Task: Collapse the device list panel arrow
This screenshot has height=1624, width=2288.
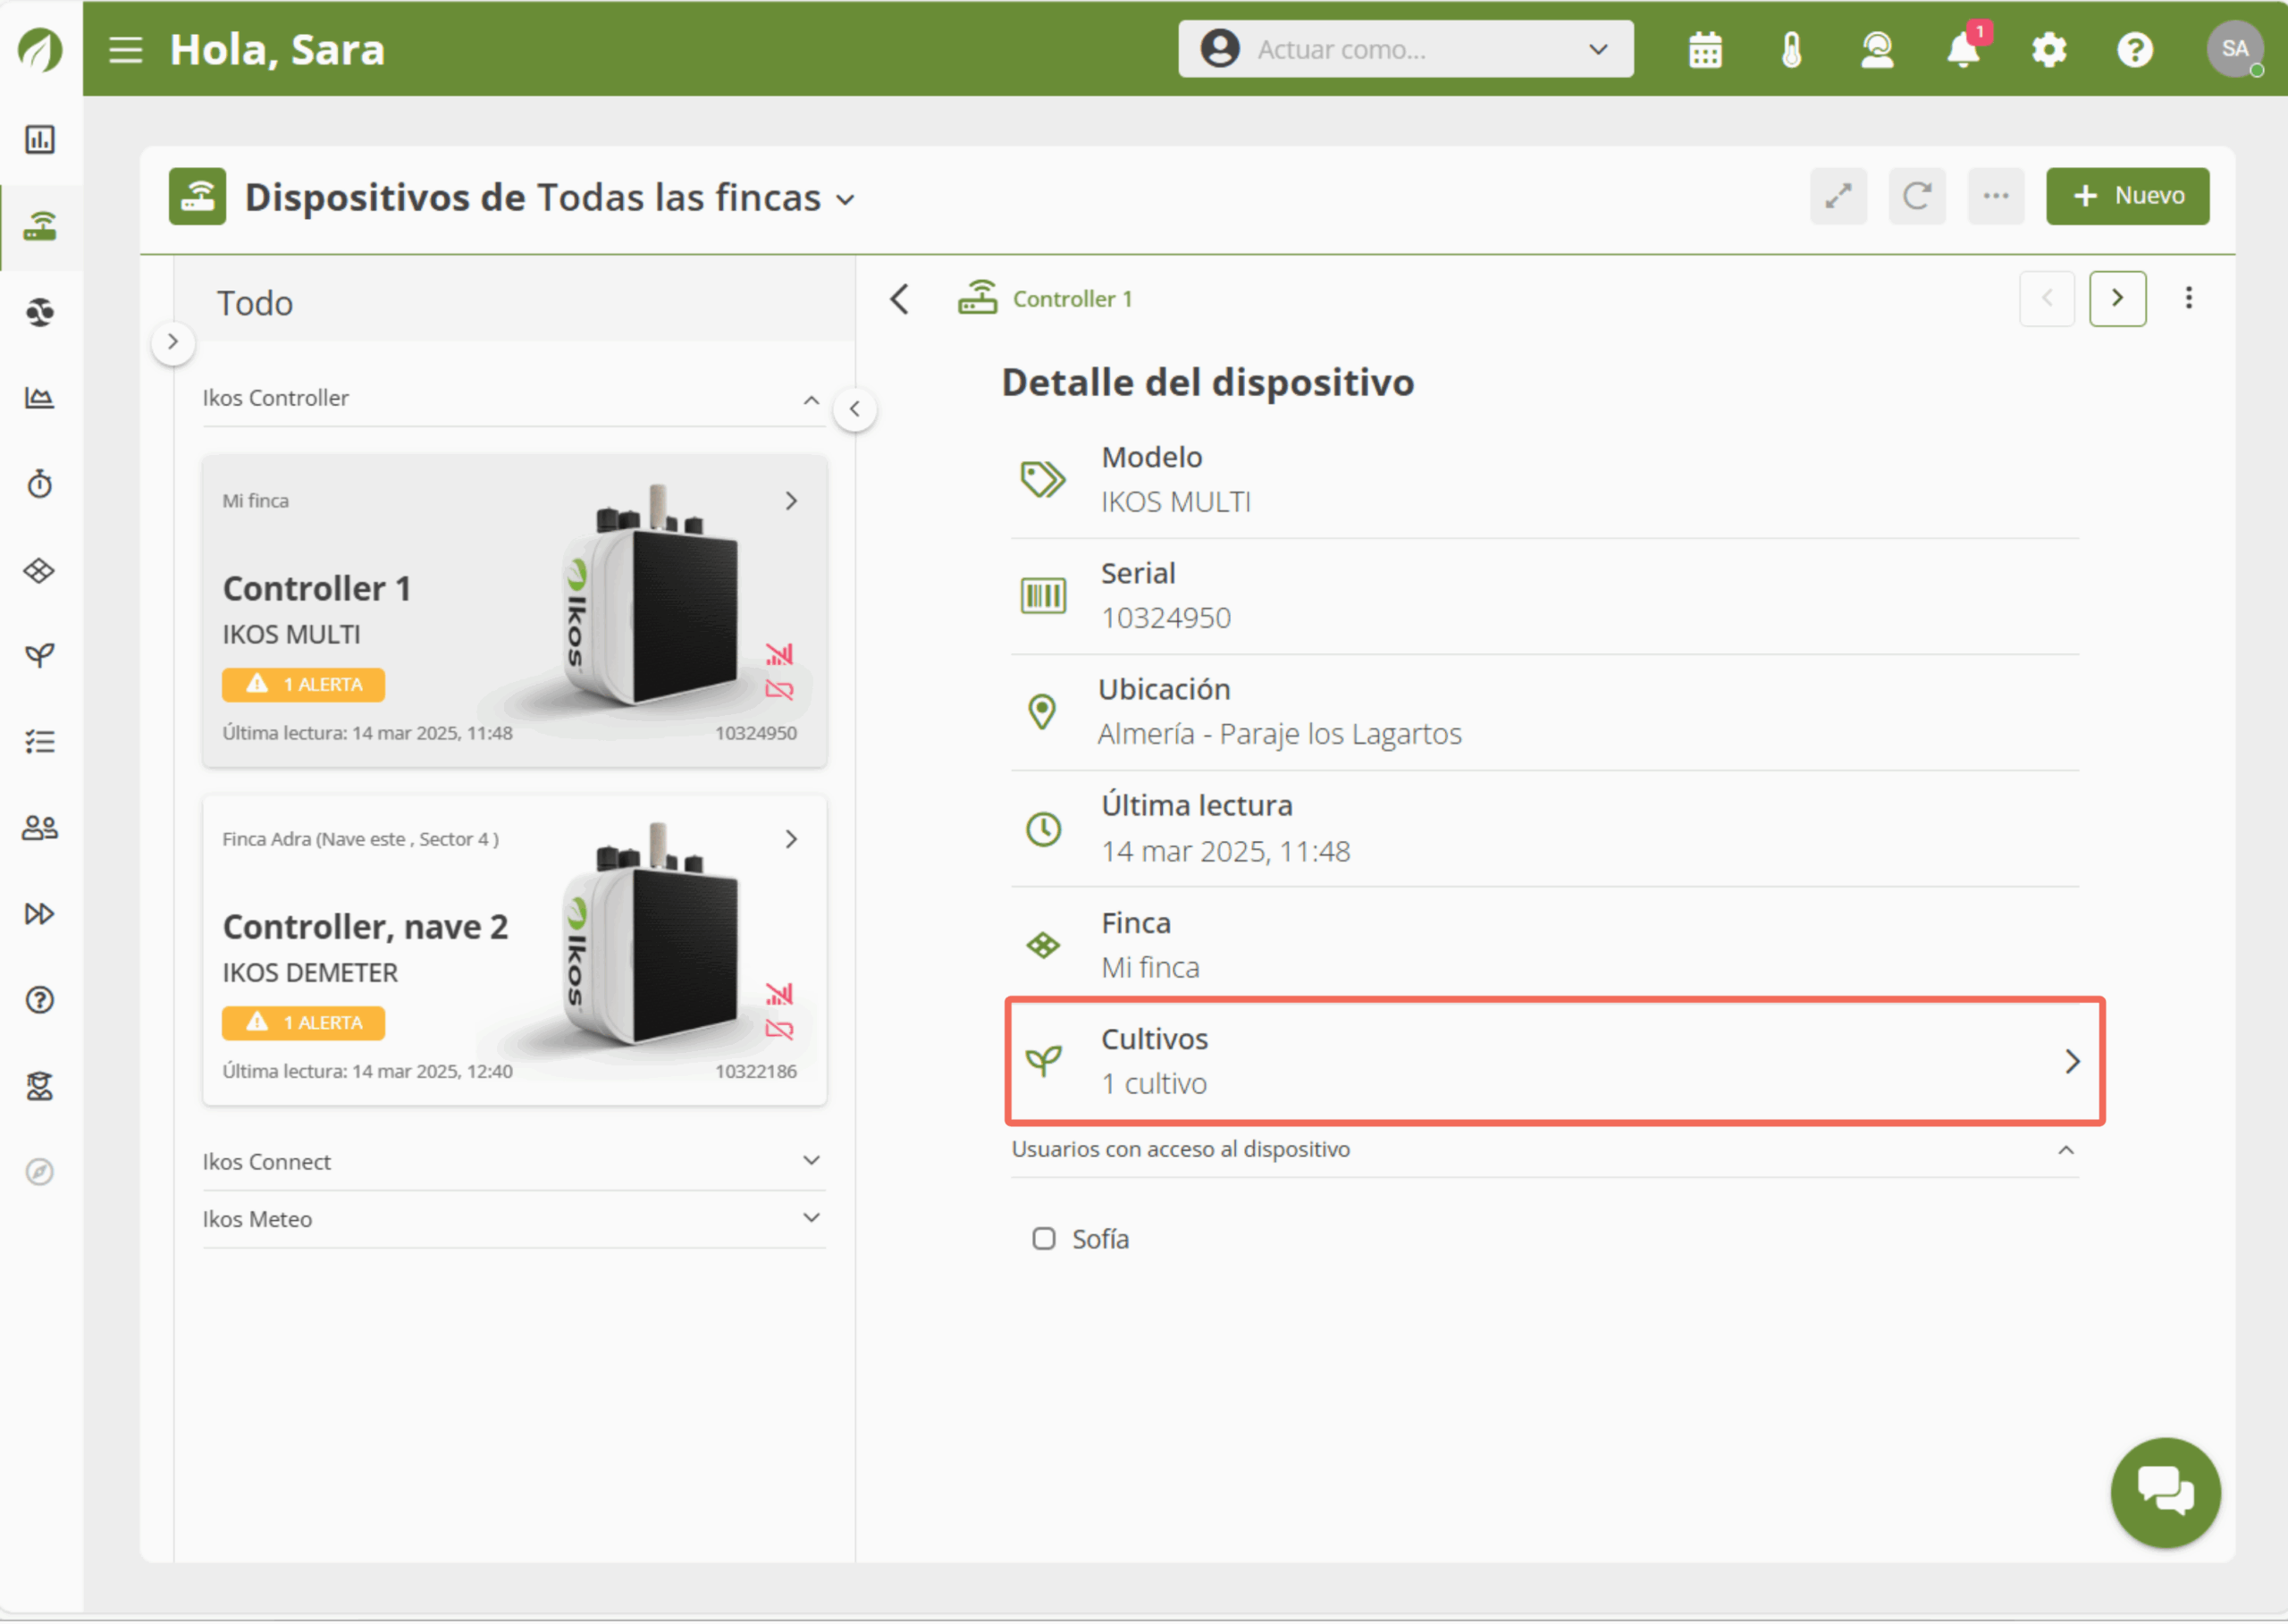Action: (855, 409)
